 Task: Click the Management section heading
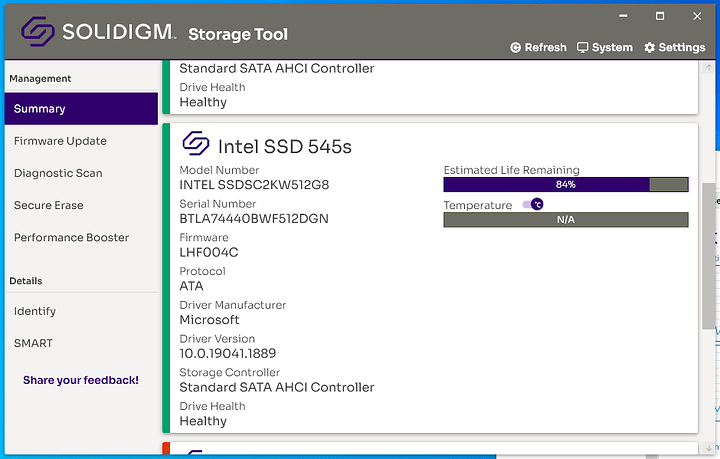40,78
